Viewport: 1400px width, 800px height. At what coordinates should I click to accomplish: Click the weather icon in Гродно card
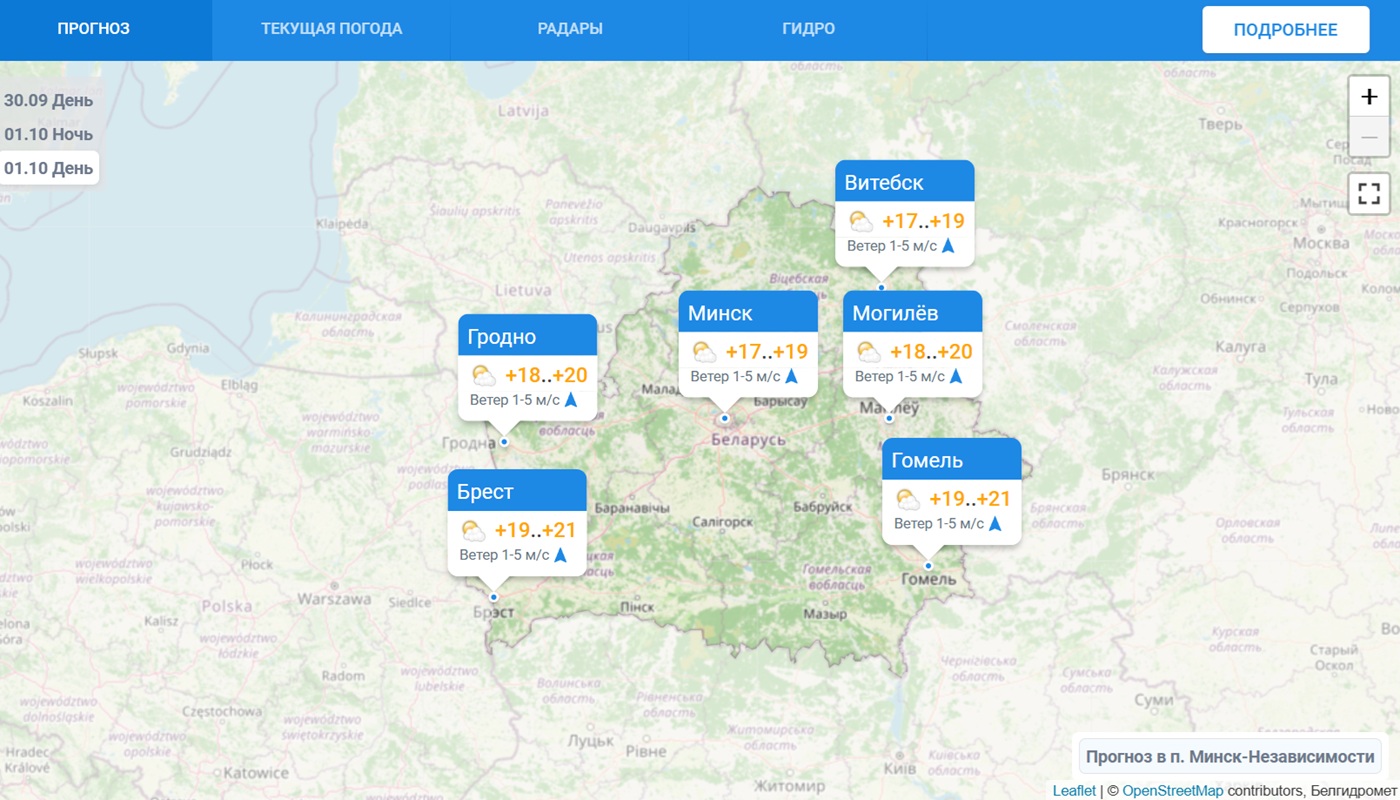484,376
